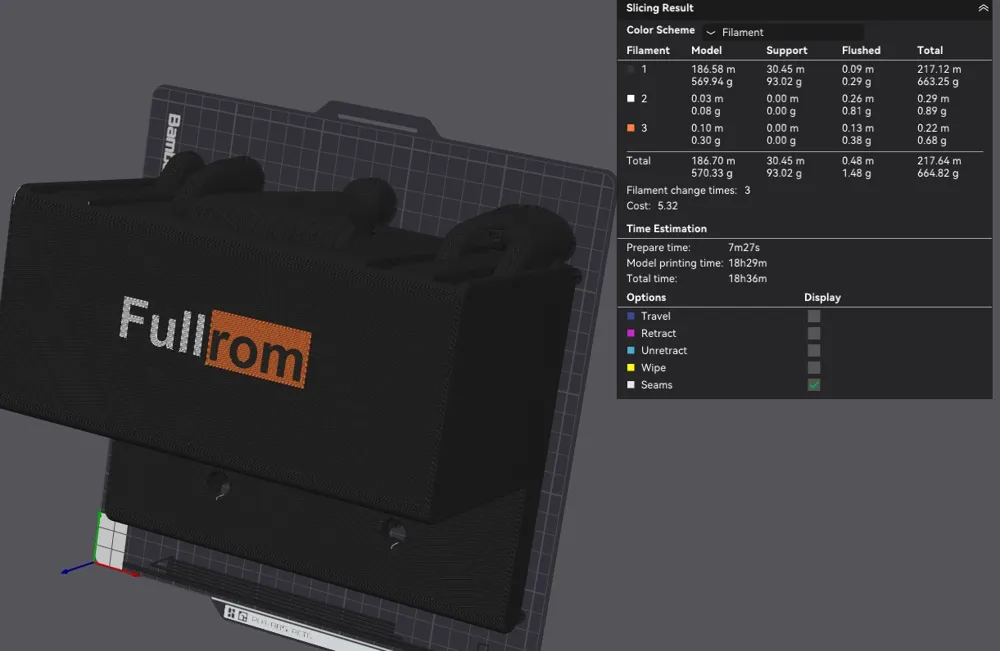Click the Cost 5.32 entry
Image resolution: width=1000 pixels, height=651 pixels.
click(x=652, y=205)
